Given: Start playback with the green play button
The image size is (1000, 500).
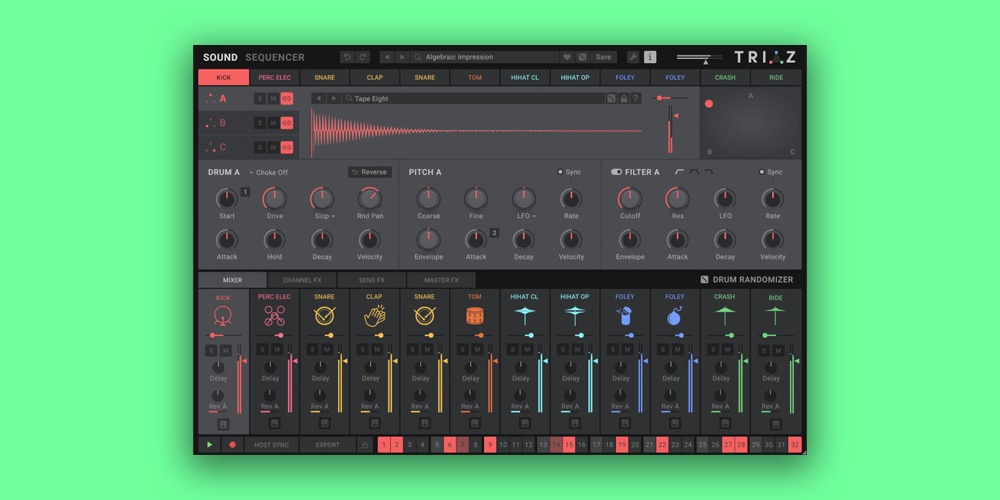Looking at the screenshot, I should pos(209,445).
